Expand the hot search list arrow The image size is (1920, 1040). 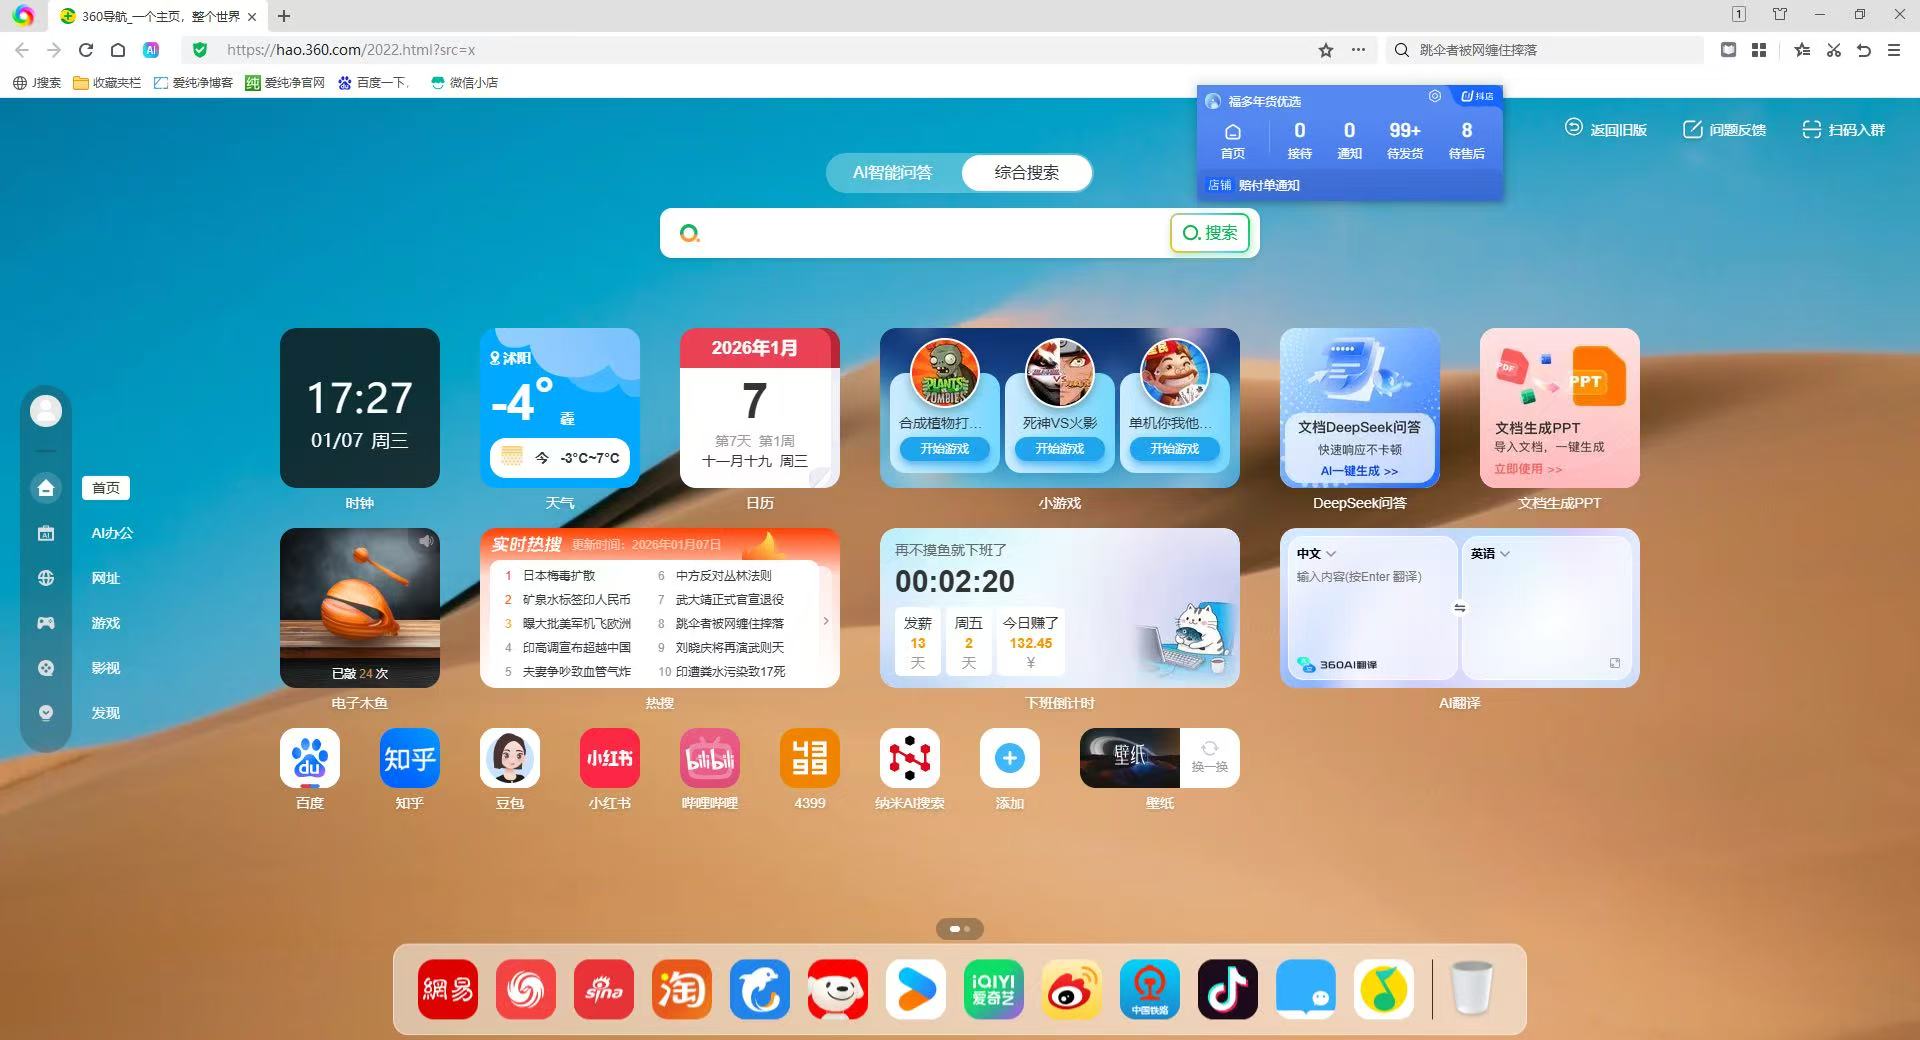pyautogui.click(x=826, y=621)
